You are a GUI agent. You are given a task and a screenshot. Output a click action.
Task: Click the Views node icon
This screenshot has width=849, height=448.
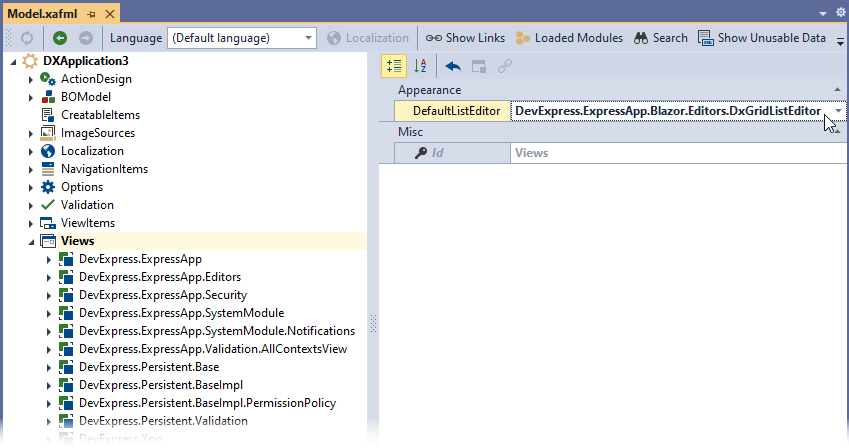[x=48, y=241]
